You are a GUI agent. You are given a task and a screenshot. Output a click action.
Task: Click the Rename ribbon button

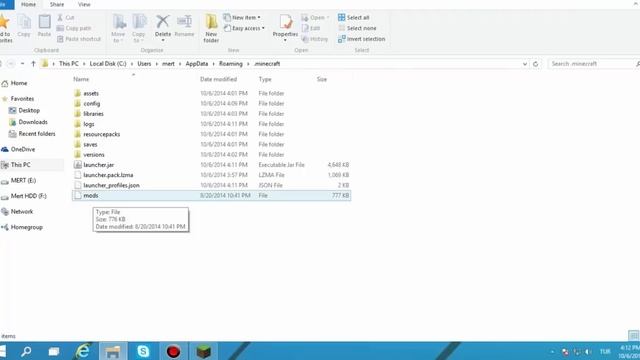click(184, 26)
